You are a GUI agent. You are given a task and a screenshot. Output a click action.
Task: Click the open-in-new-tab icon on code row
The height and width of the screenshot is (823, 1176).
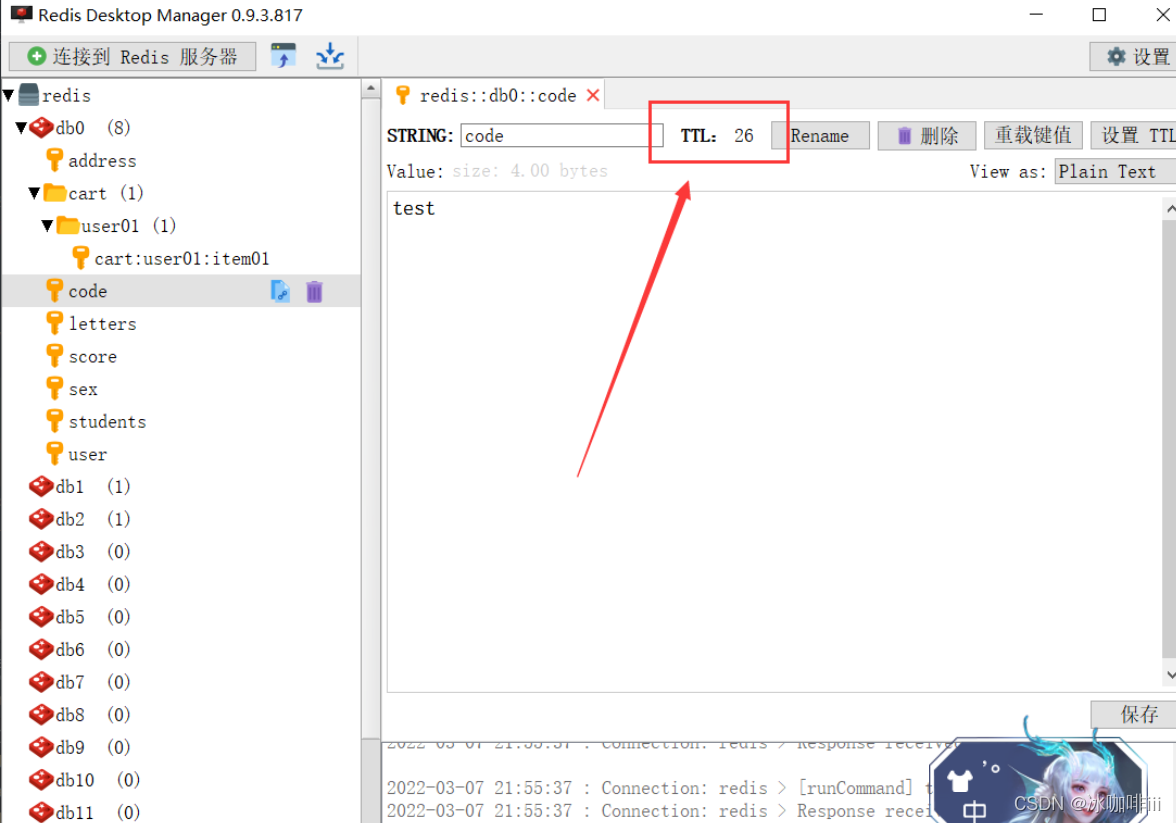click(280, 291)
